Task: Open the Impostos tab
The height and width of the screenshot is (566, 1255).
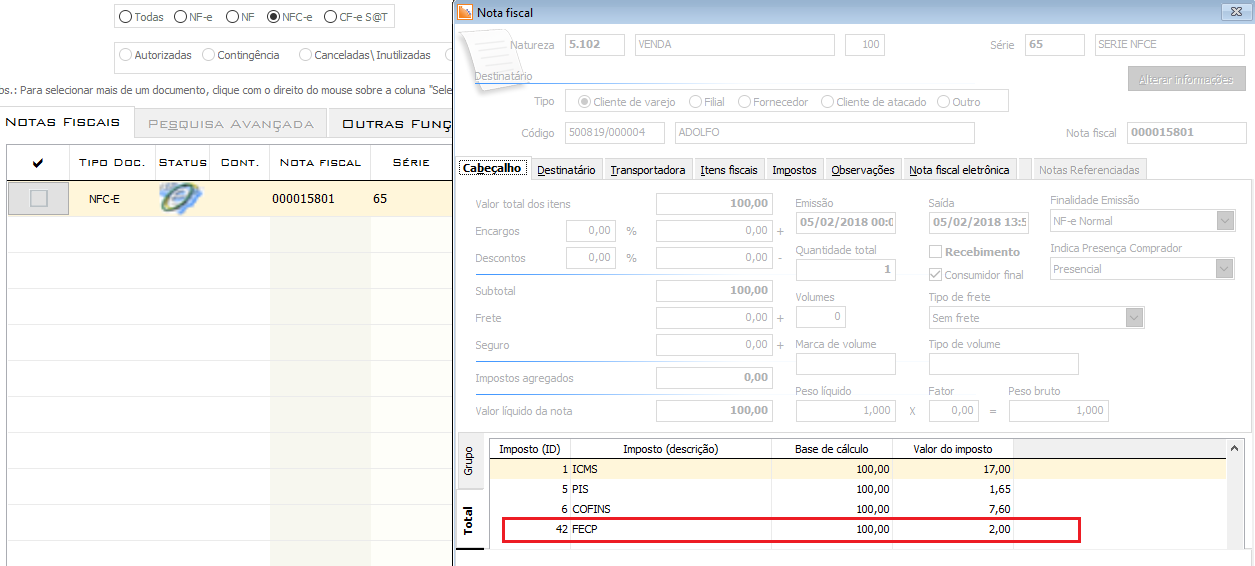Action: (795, 170)
